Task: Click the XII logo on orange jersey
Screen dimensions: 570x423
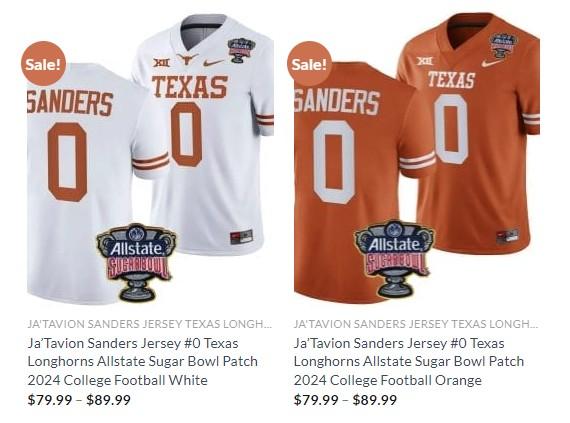Action: pos(425,61)
